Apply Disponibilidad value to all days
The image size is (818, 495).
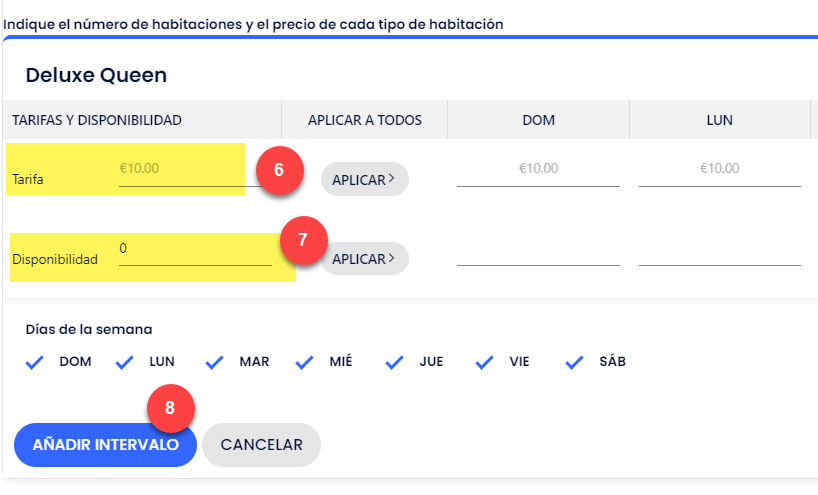365,259
